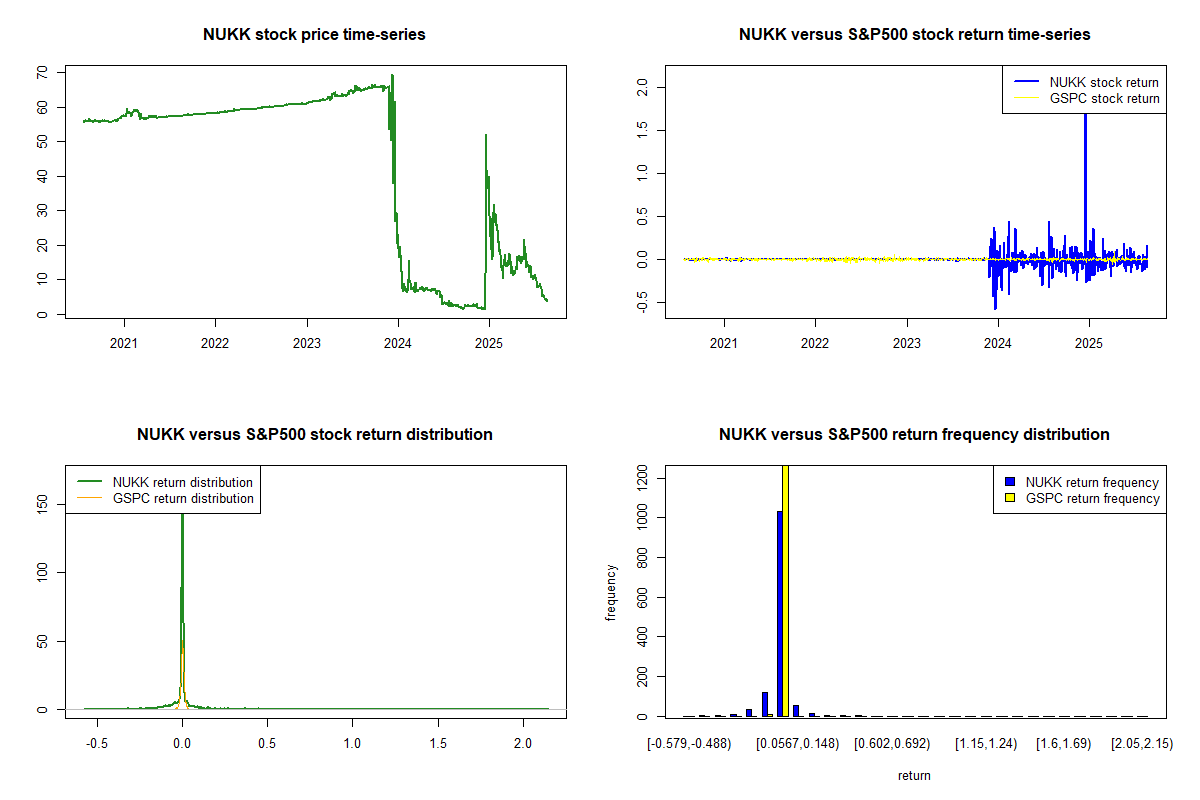The height and width of the screenshot is (800, 1200).
Task: Click the blue NUKK return frequency legend square
Action: 1008,483
